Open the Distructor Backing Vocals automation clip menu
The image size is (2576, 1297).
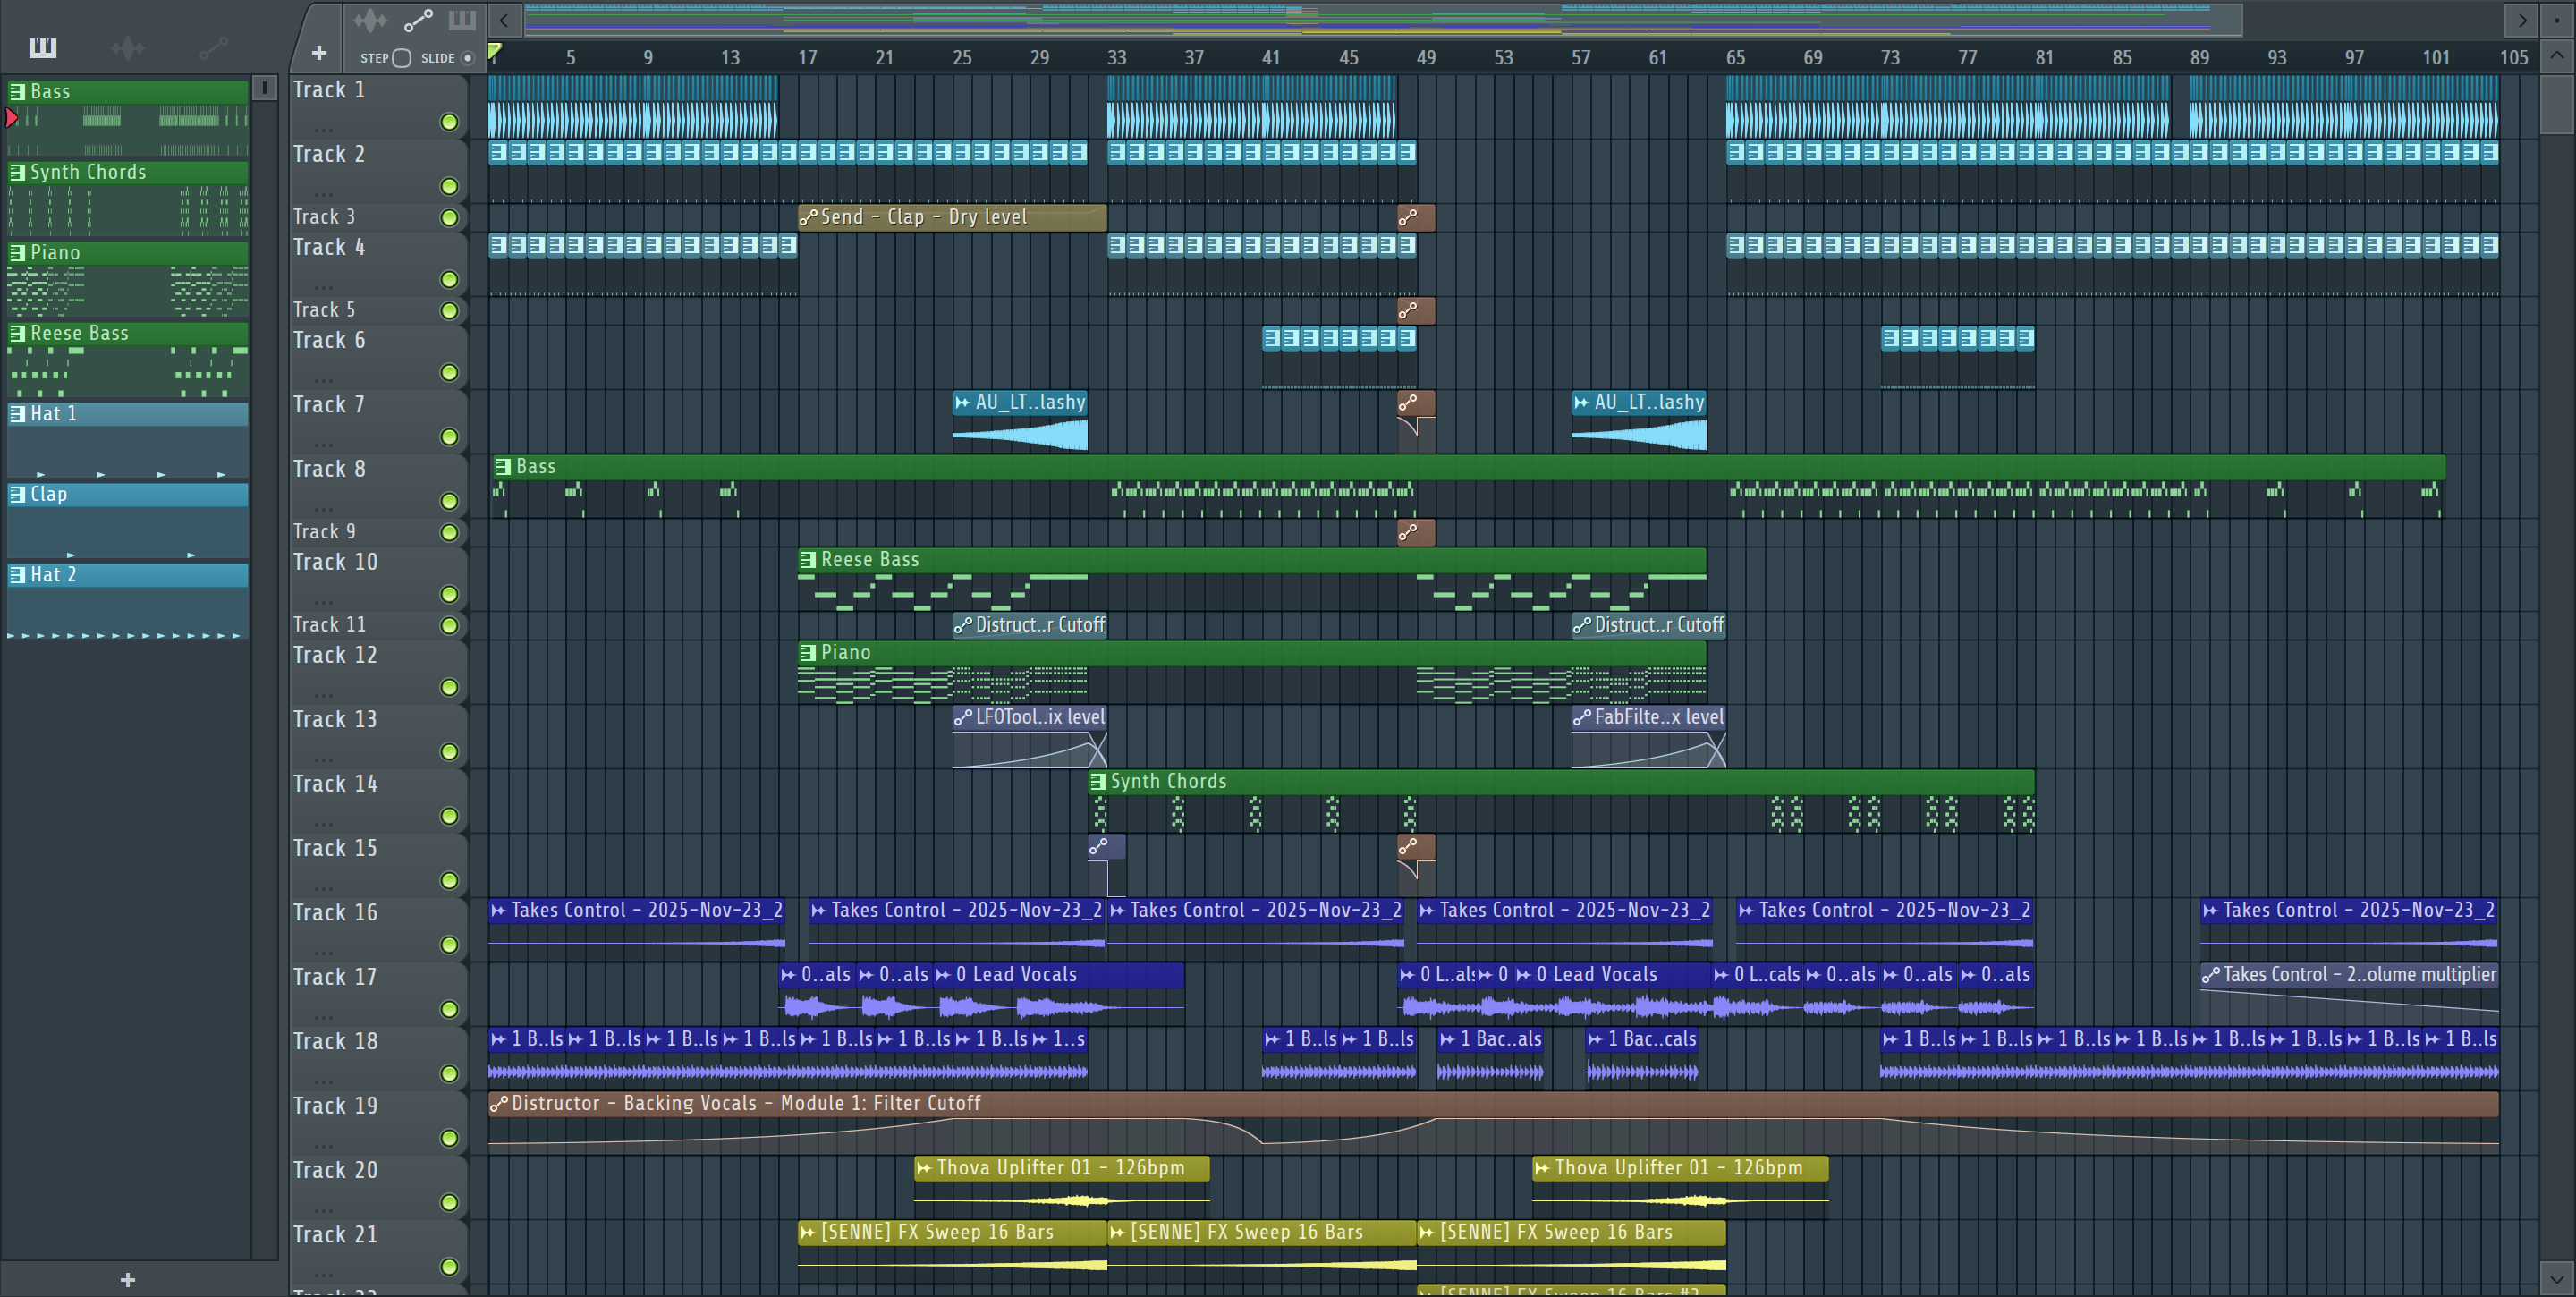click(x=498, y=1104)
